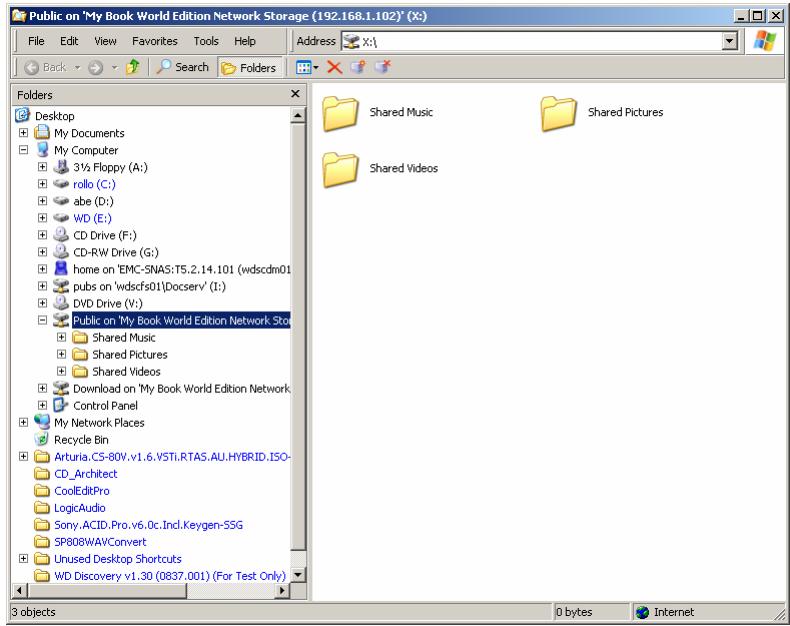Close the Folders pane with the X

(x=295, y=94)
